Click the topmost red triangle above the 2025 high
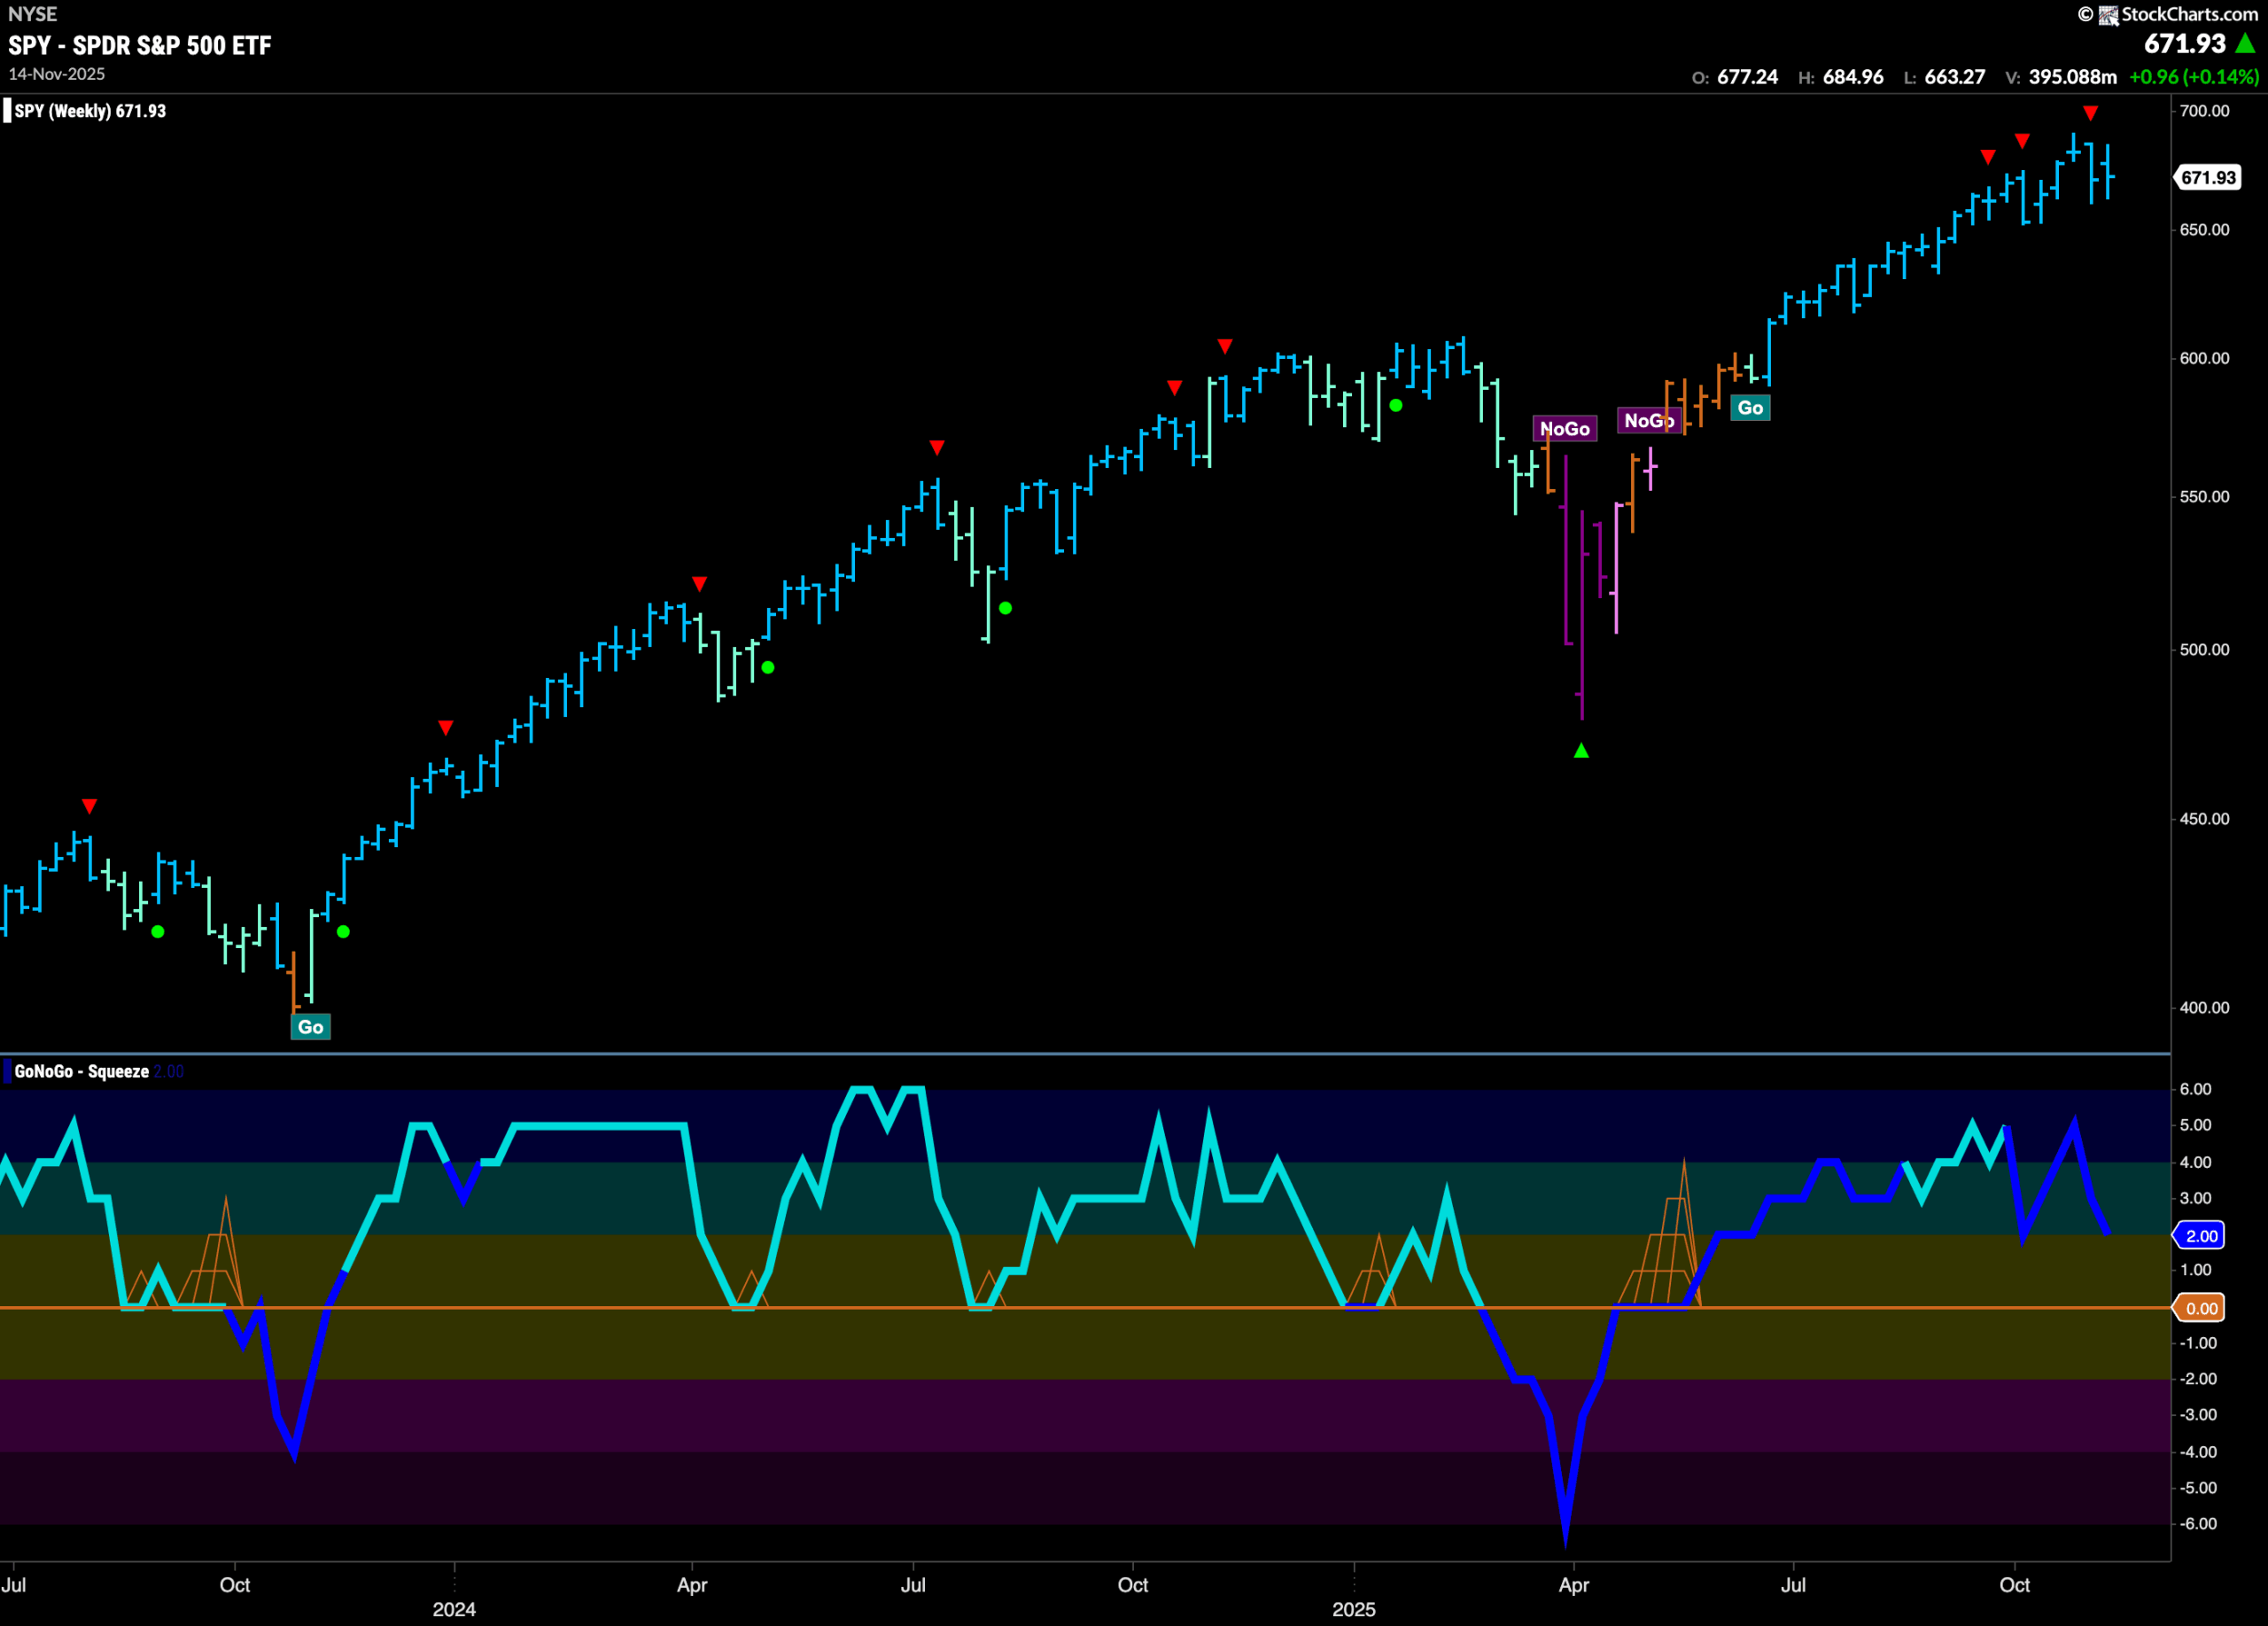 pyautogui.click(x=2090, y=113)
